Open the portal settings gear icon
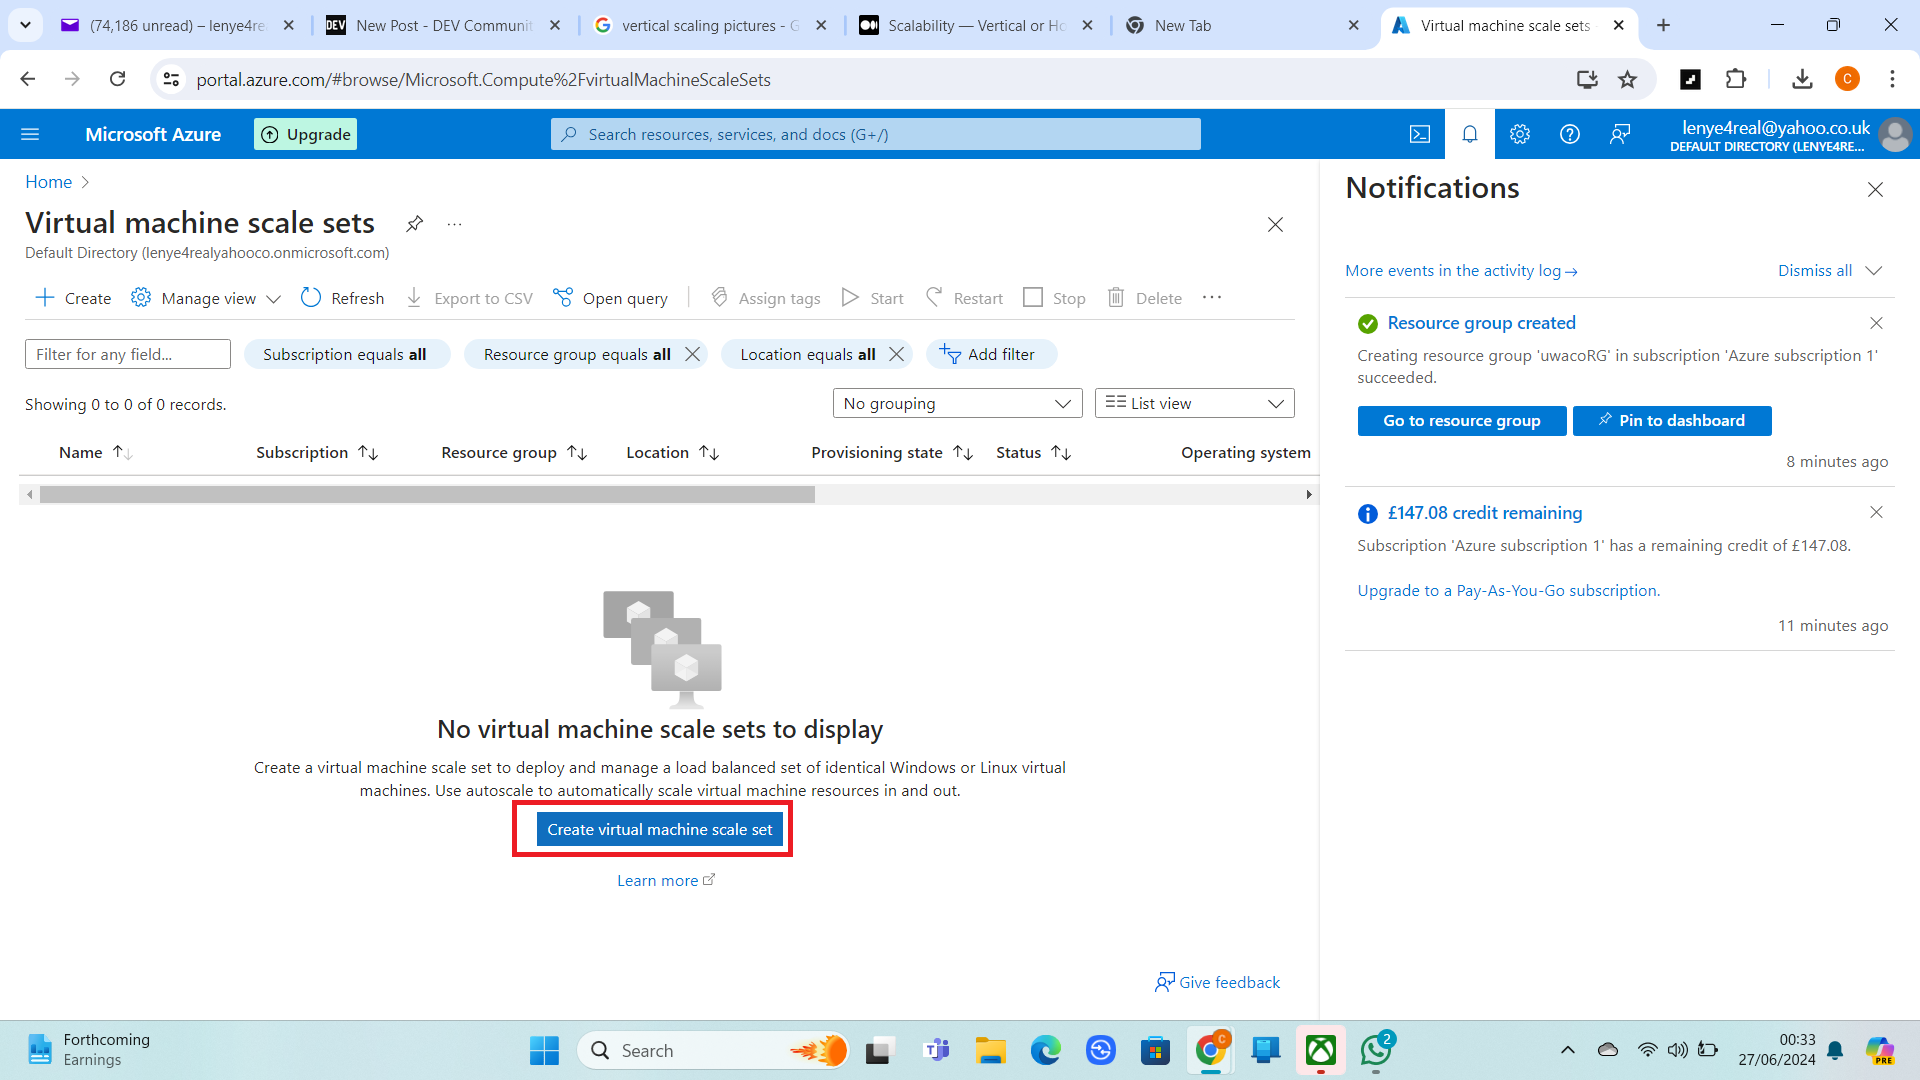 (1519, 134)
